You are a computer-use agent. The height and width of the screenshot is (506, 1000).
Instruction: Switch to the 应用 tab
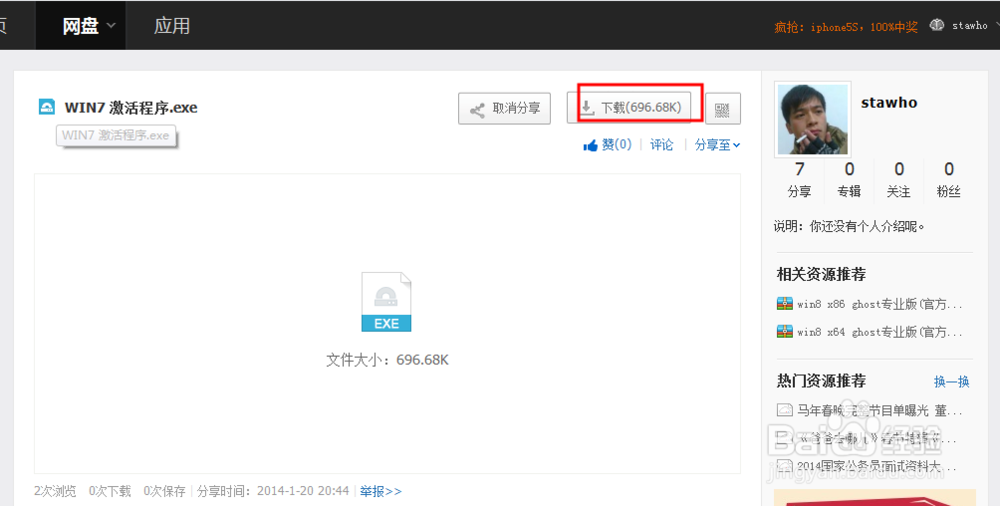coord(172,26)
